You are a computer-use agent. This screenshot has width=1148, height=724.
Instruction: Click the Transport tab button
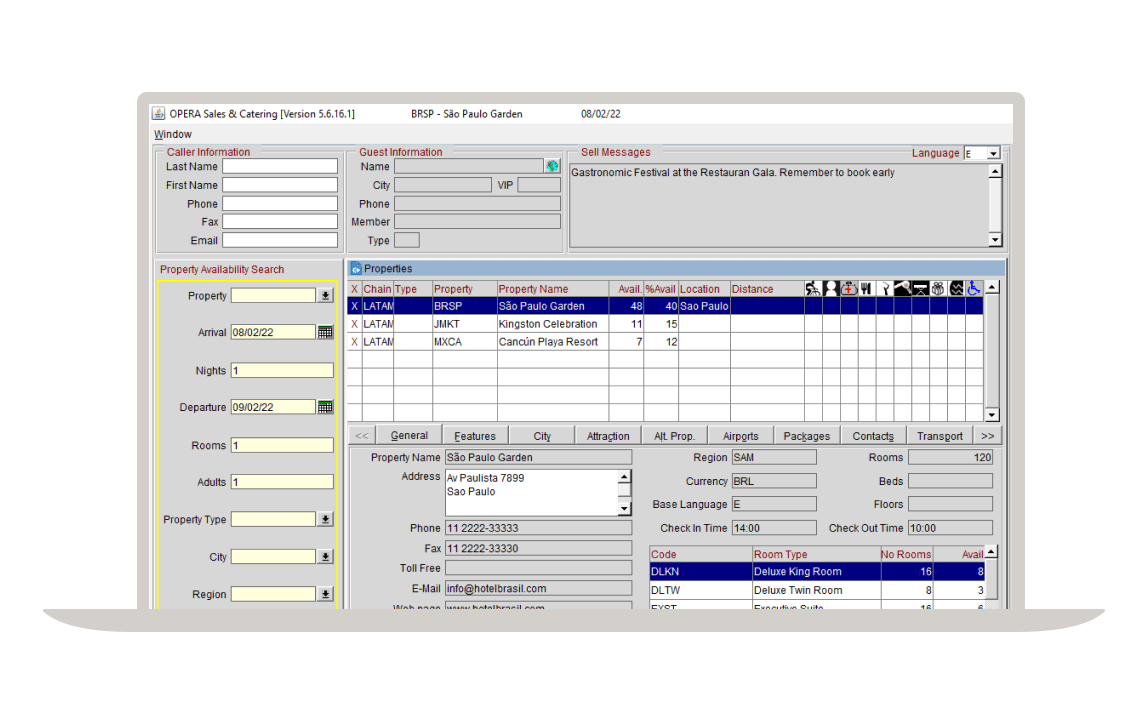940,435
